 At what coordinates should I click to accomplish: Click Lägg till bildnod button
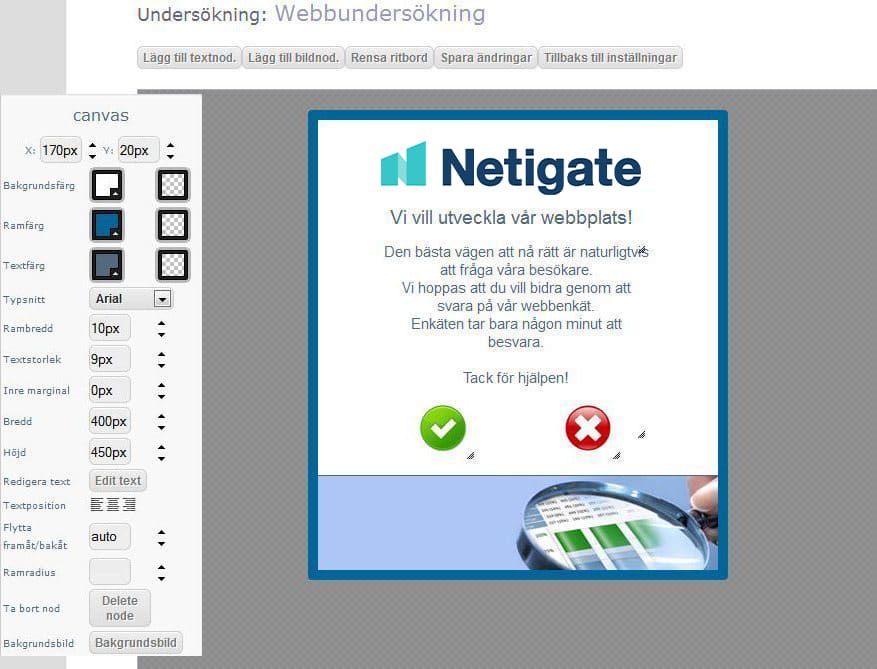point(293,58)
